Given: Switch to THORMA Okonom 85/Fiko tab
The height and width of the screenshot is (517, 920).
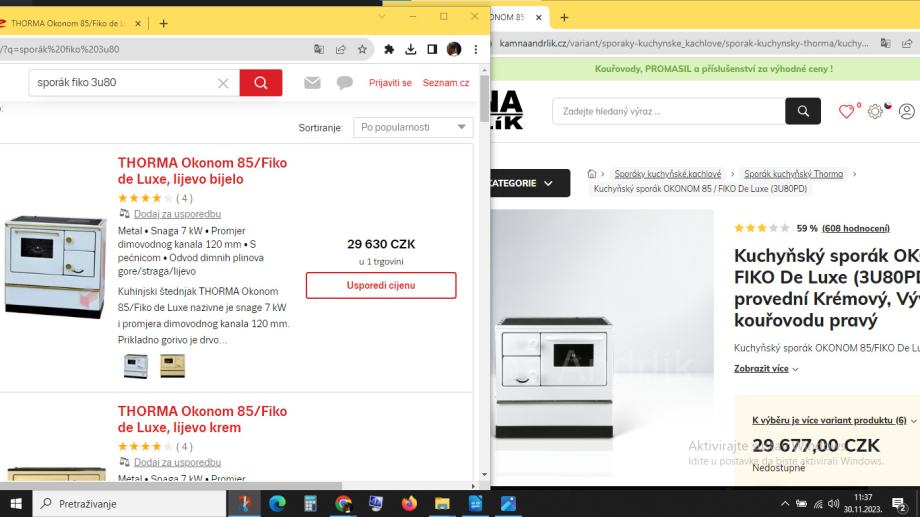Looking at the screenshot, I should (68, 23).
